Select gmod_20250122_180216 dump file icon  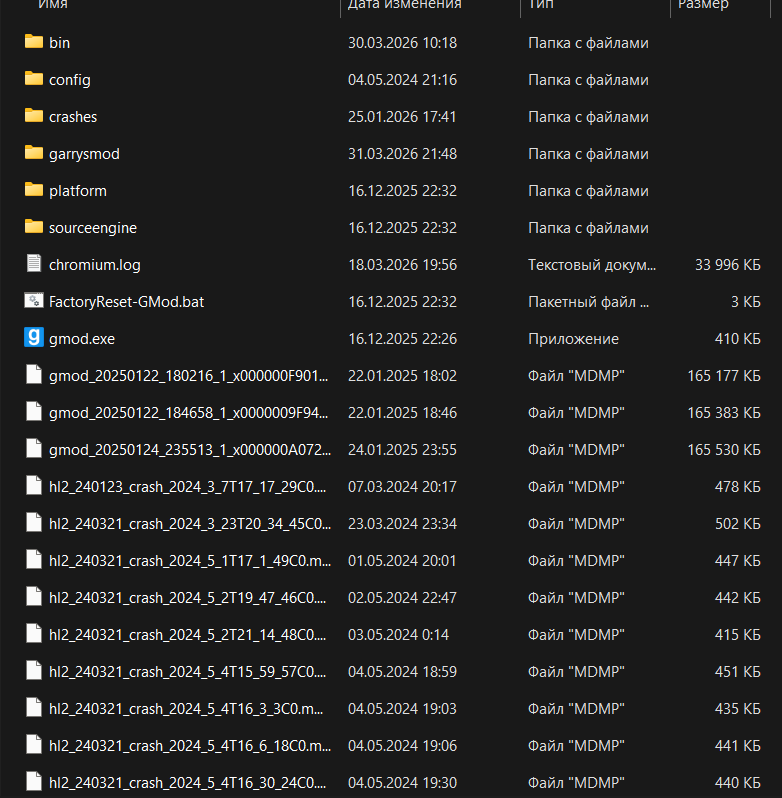[34, 375]
